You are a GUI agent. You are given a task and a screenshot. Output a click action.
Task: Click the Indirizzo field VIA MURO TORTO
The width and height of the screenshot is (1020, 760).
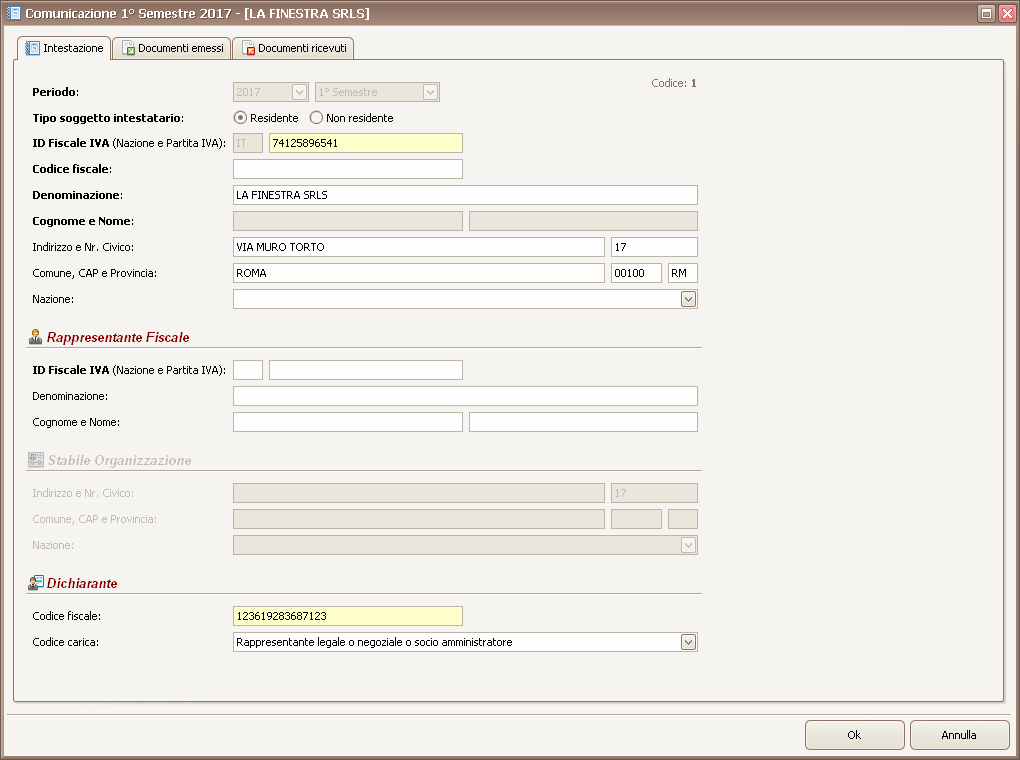coord(418,247)
